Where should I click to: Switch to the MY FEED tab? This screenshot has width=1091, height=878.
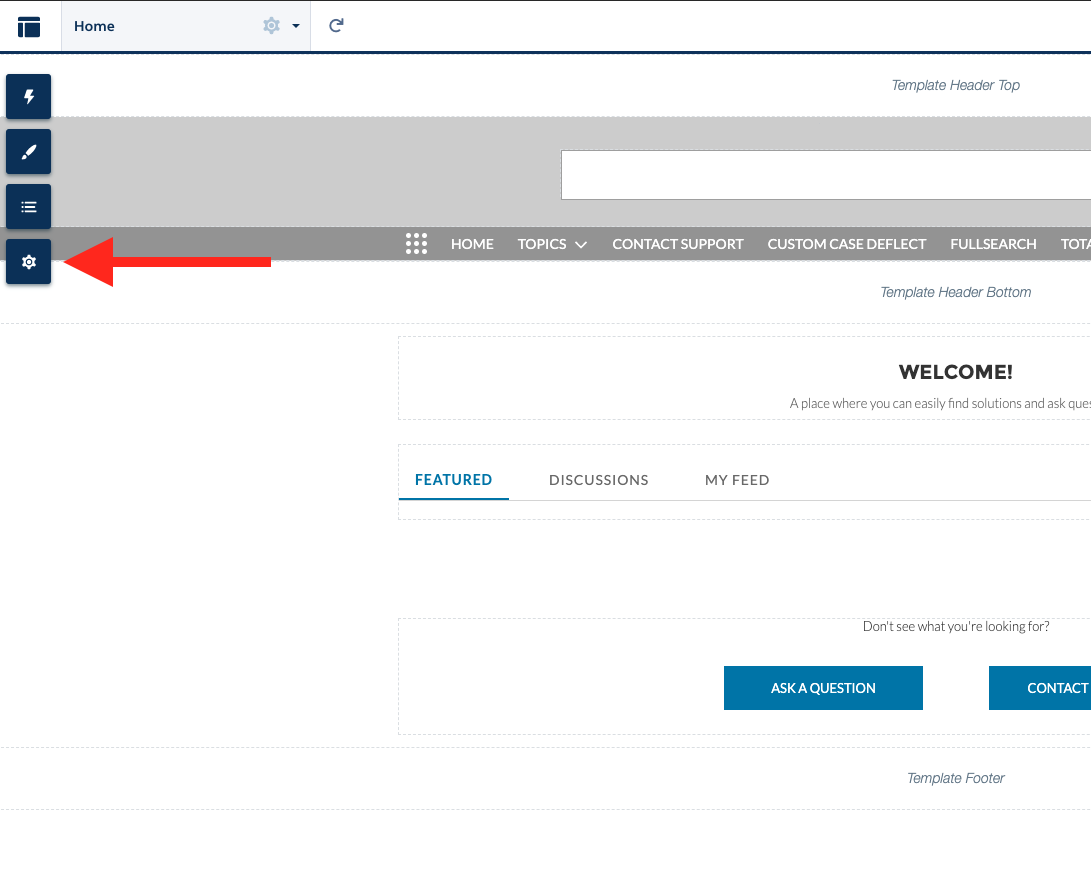pyautogui.click(x=737, y=480)
